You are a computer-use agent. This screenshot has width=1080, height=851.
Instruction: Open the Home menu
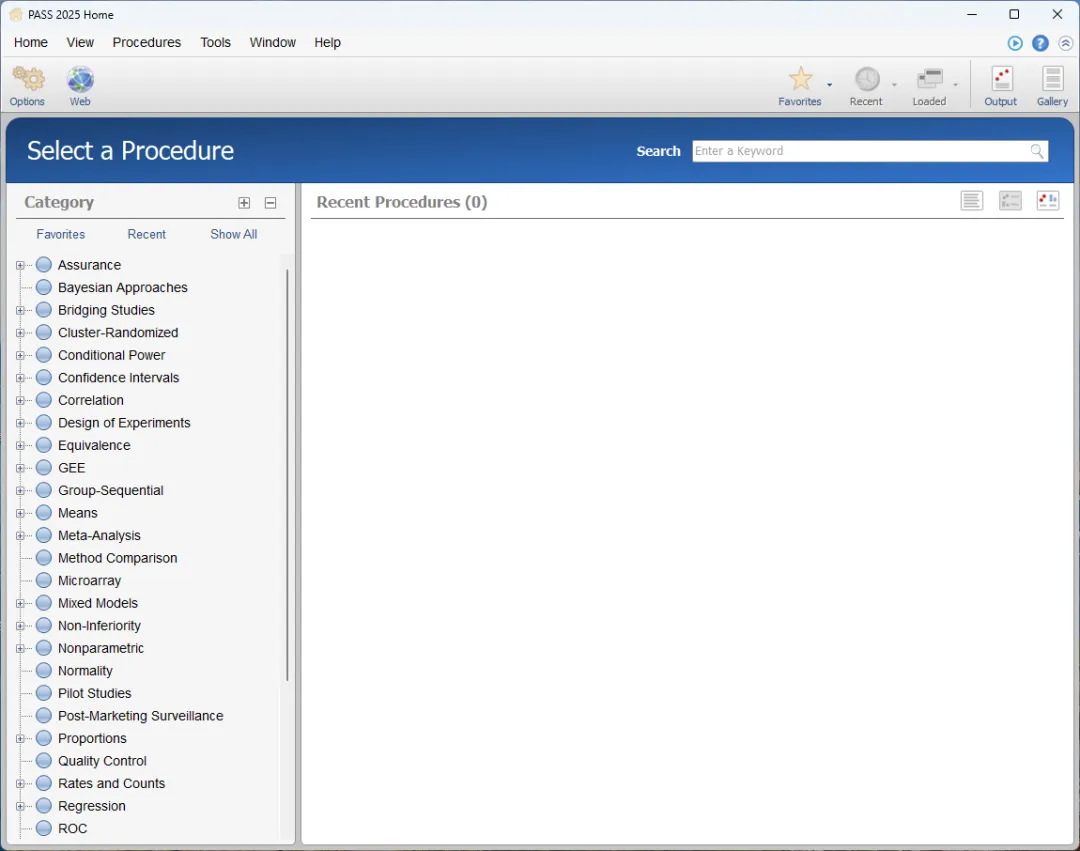point(31,43)
